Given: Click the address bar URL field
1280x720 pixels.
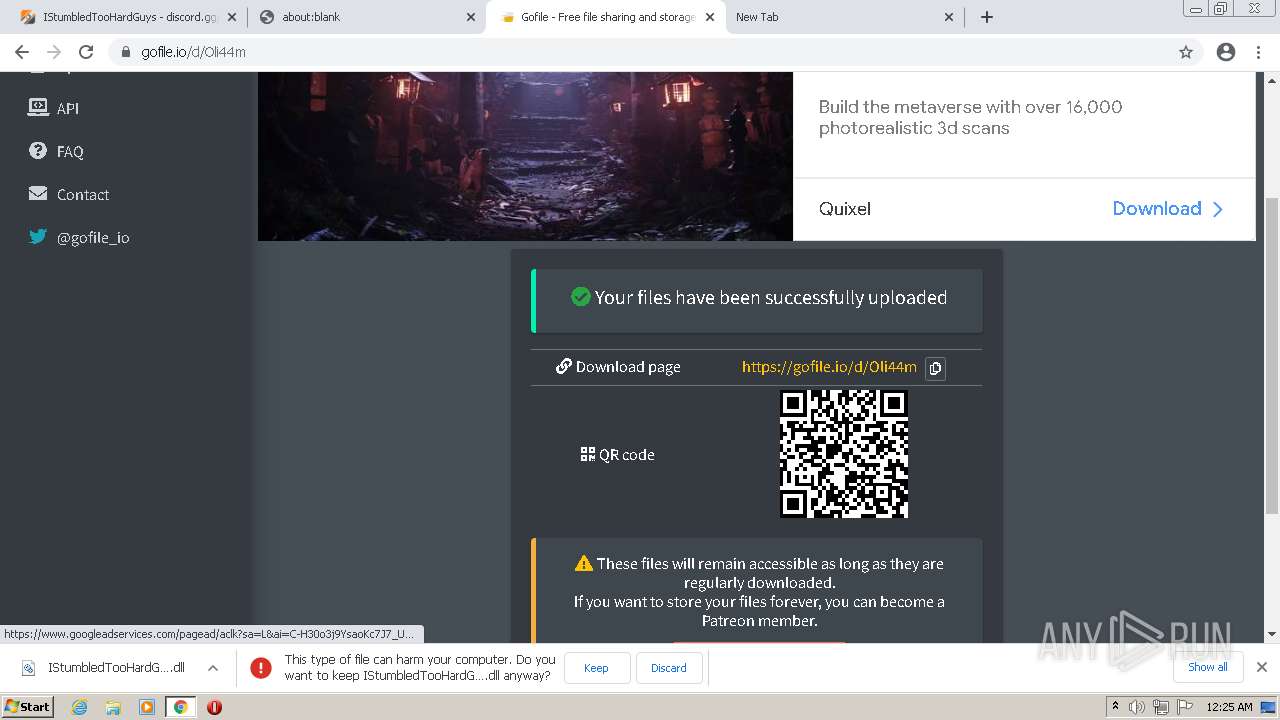Looking at the screenshot, I should (x=655, y=52).
